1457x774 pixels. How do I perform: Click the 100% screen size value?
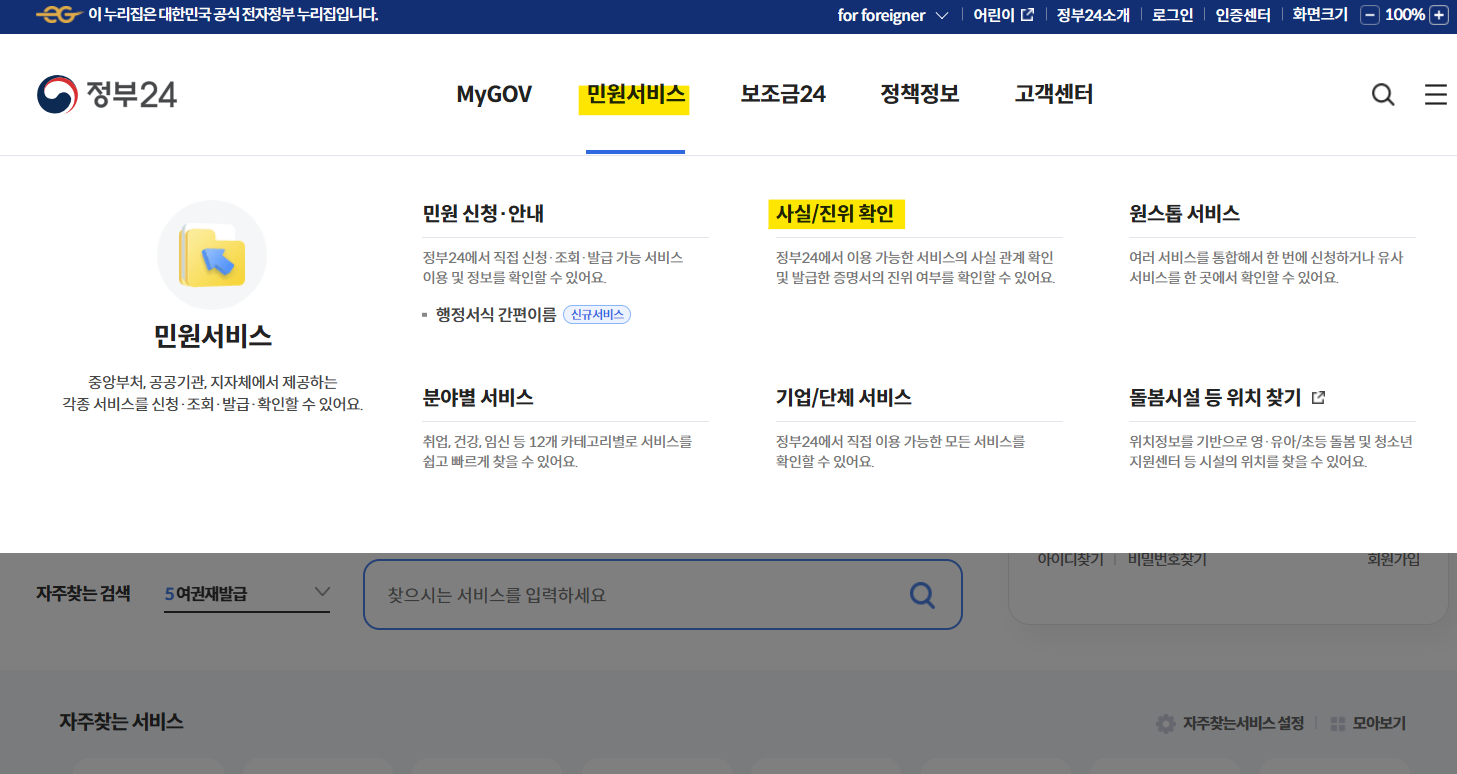coord(1405,15)
